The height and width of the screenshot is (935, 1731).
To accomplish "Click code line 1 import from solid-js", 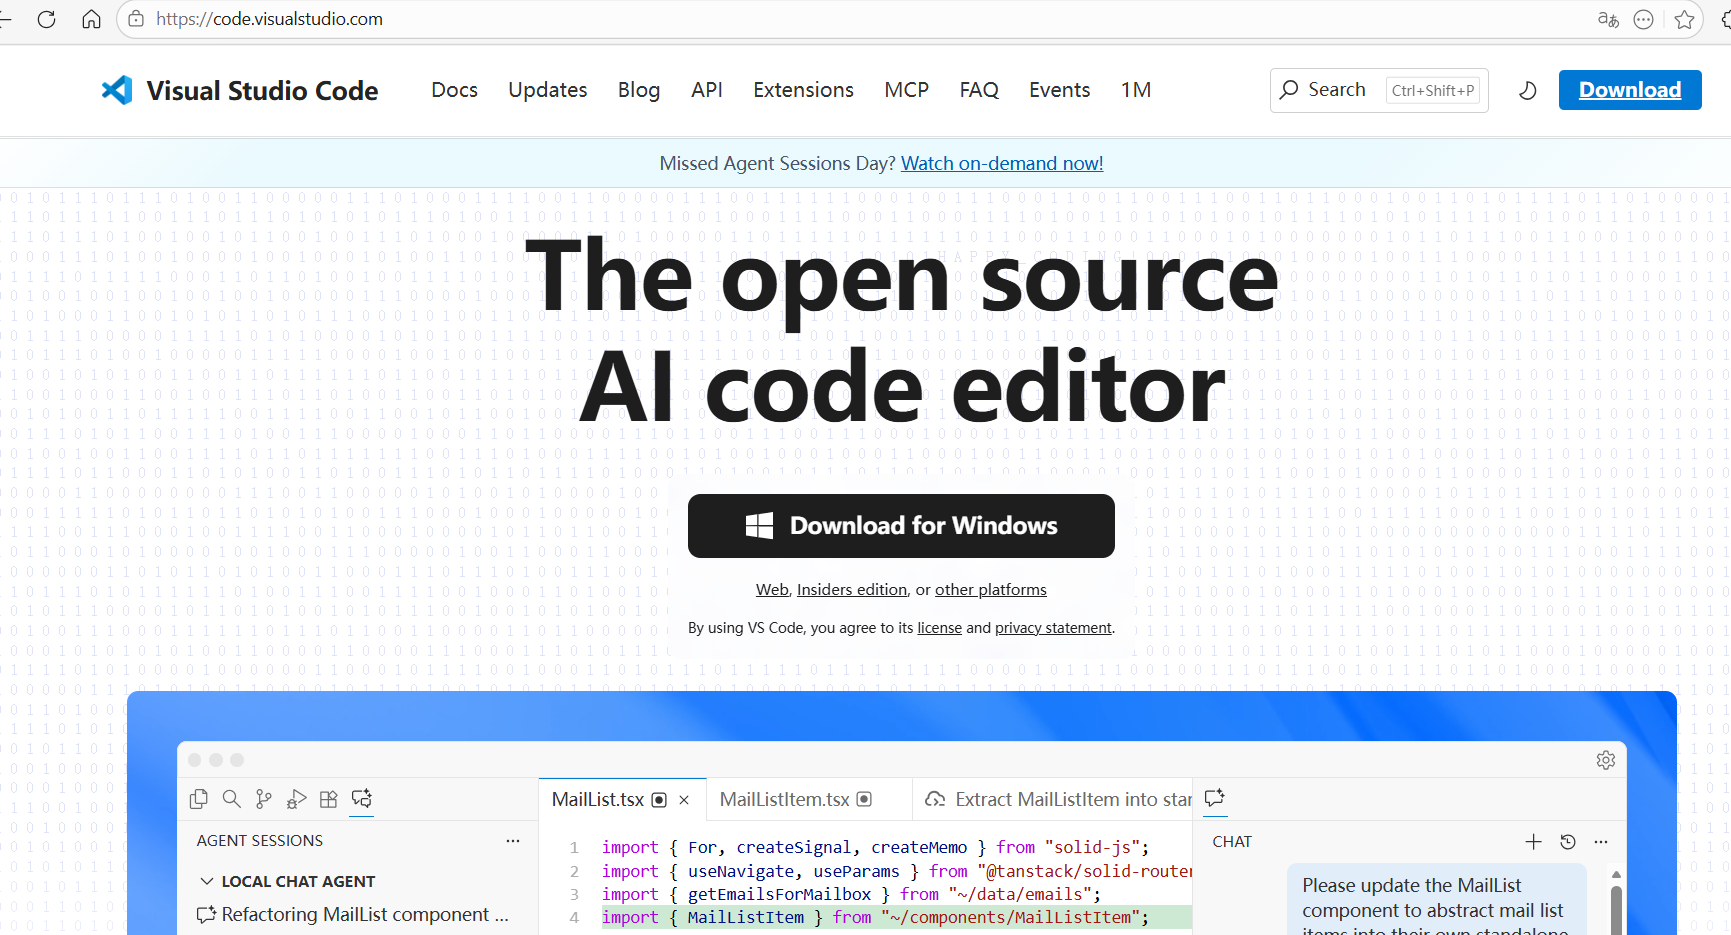I will pyautogui.click(x=875, y=848).
